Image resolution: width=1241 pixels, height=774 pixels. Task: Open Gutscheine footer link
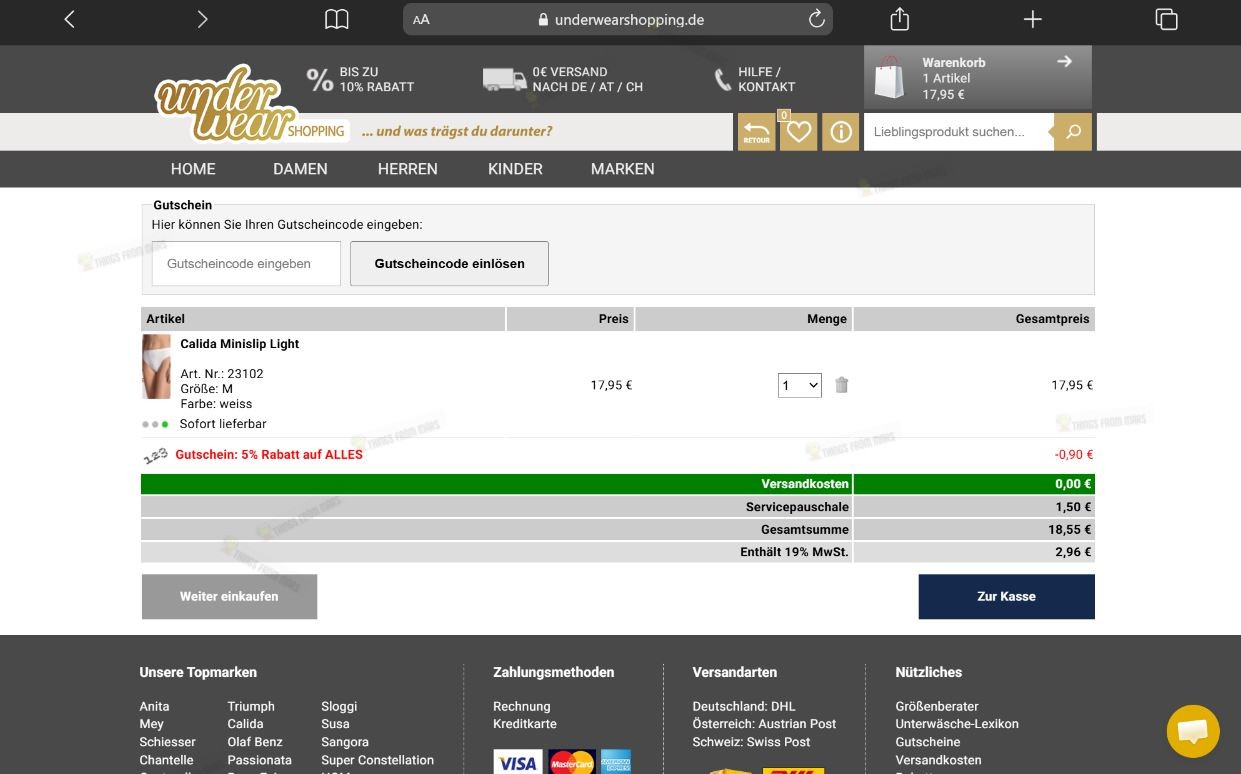click(x=928, y=742)
